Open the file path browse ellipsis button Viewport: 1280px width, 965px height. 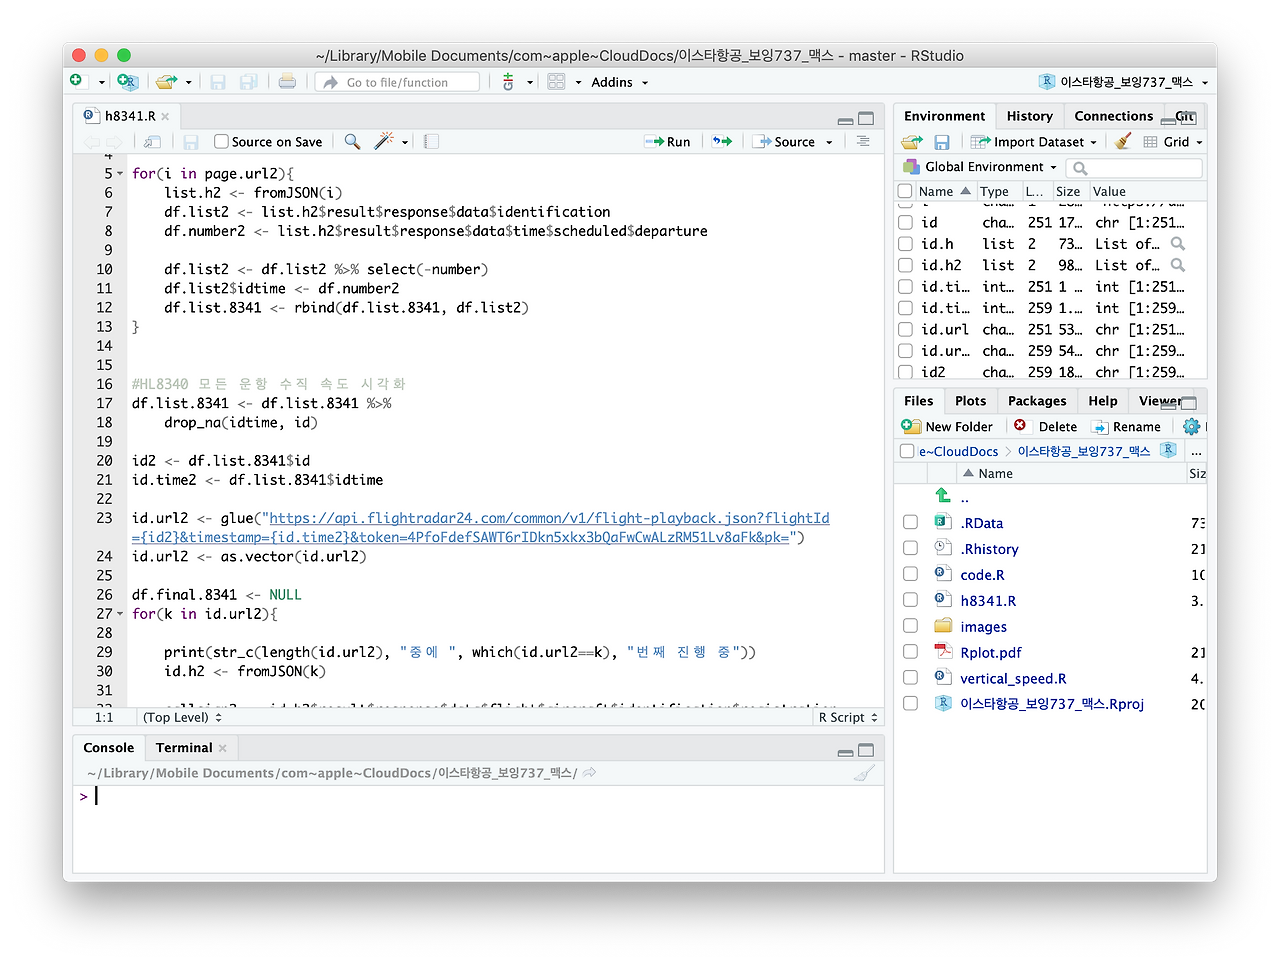pos(1196,452)
